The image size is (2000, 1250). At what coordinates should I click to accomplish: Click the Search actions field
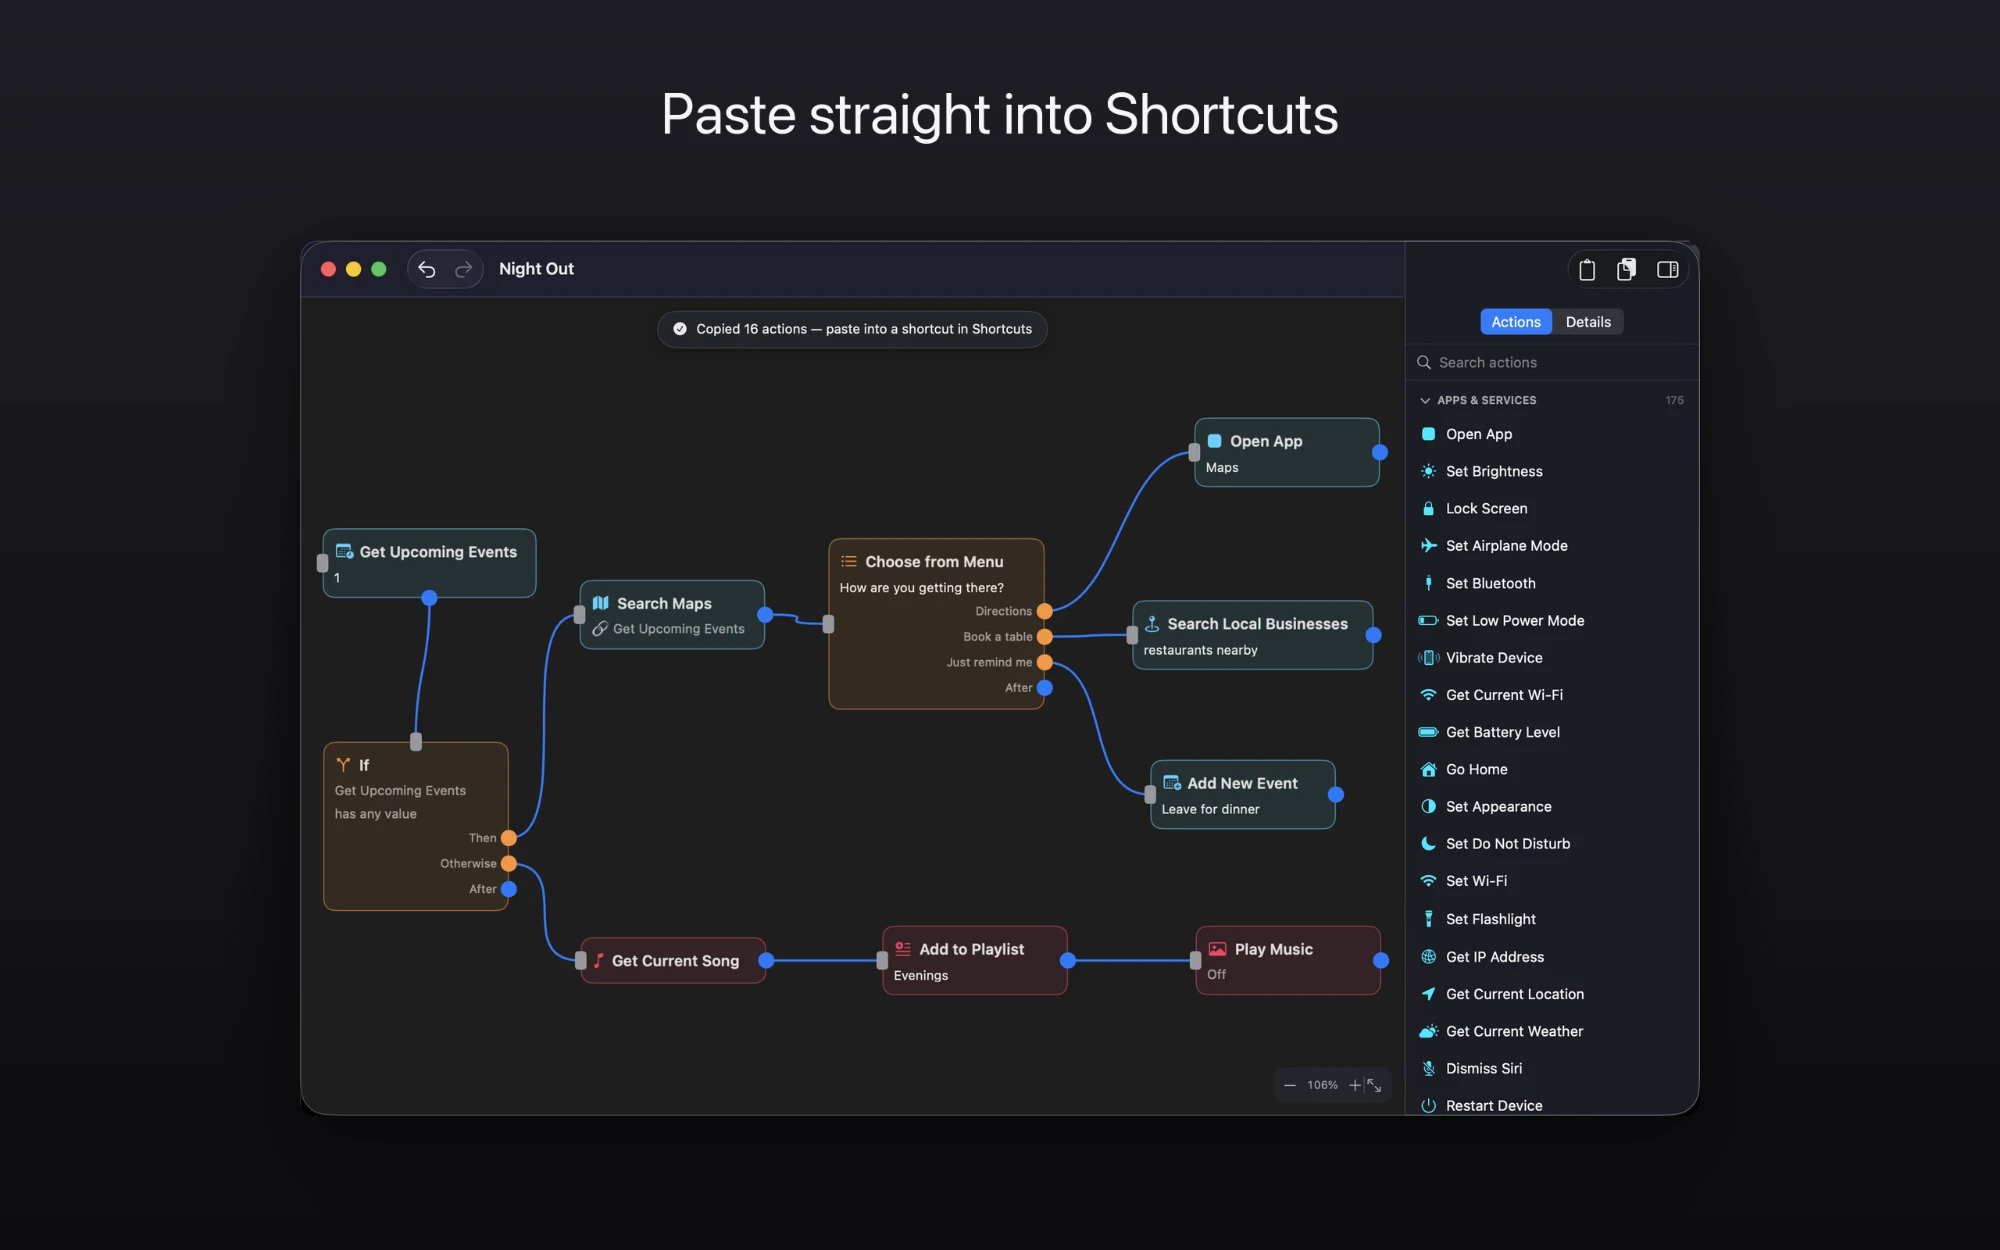[1552, 362]
